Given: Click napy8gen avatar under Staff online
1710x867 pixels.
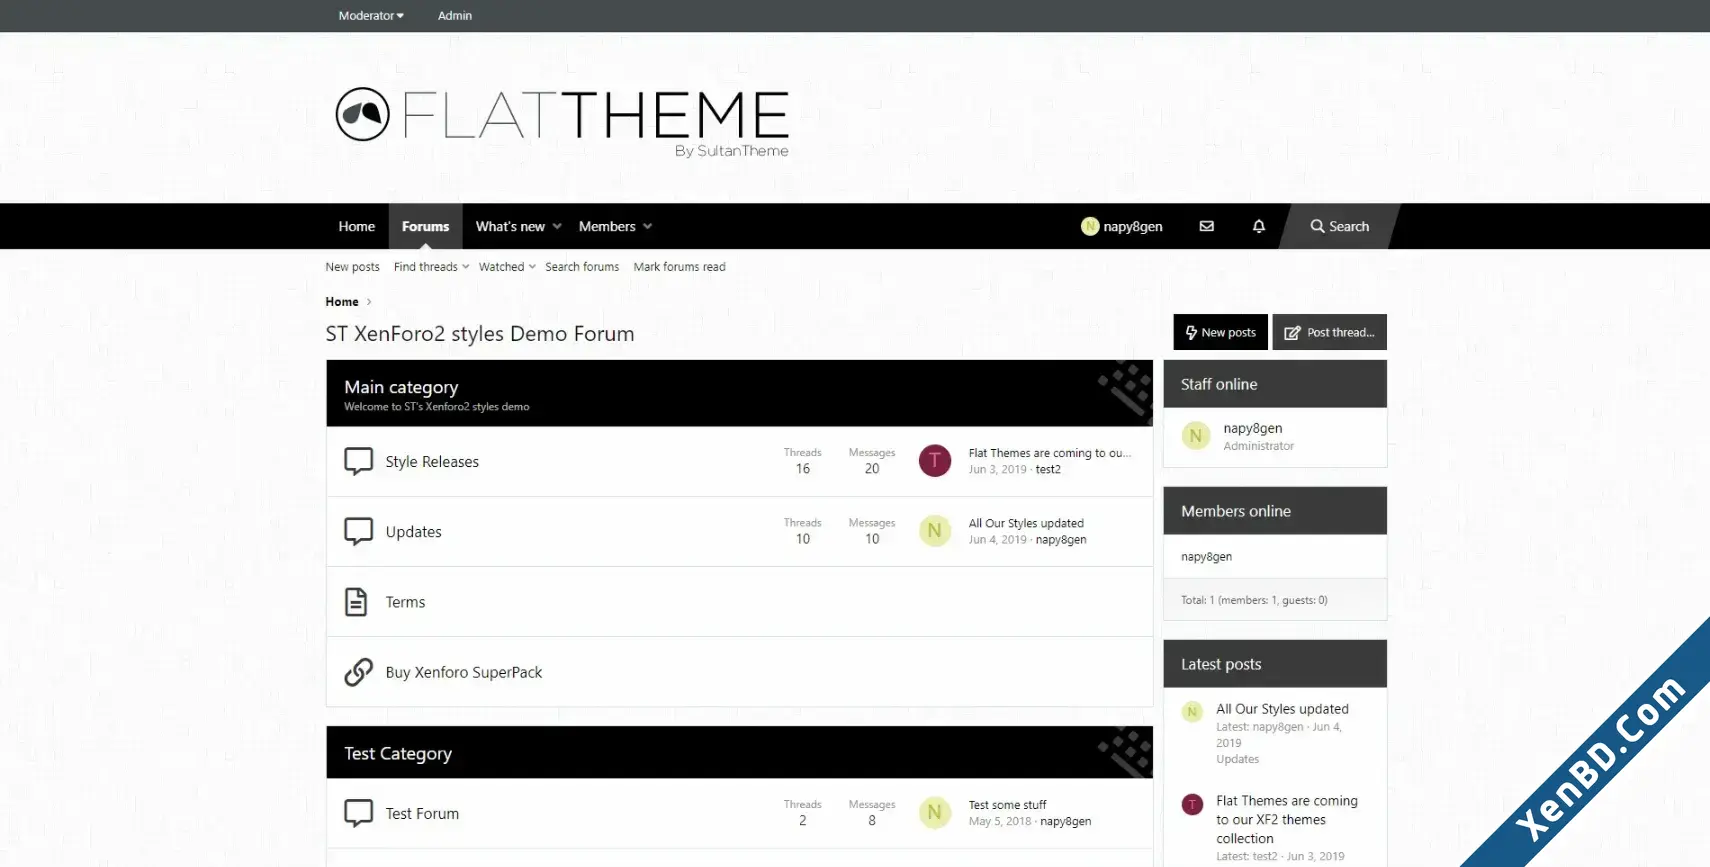Looking at the screenshot, I should point(1196,436).
